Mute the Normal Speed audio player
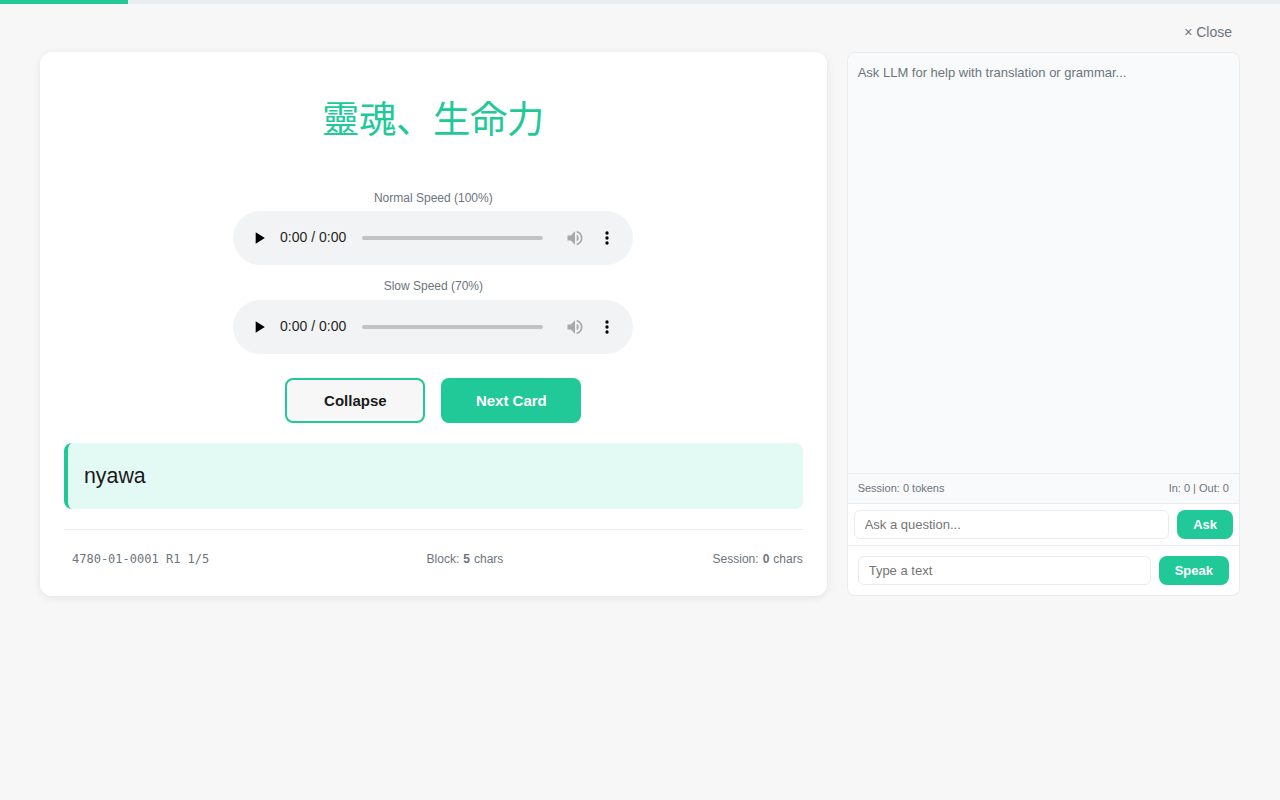Screen dimensions: 1280x800 574,238
